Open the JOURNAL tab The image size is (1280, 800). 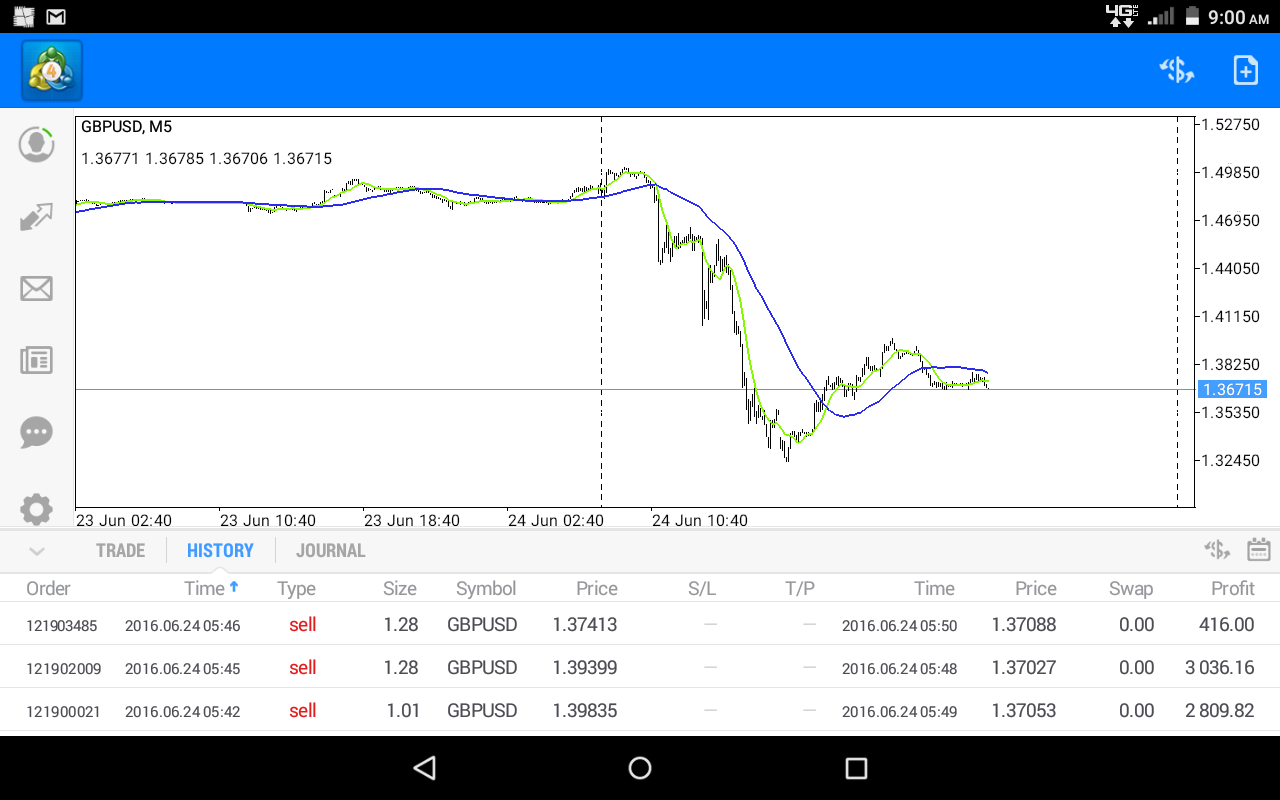330,550
